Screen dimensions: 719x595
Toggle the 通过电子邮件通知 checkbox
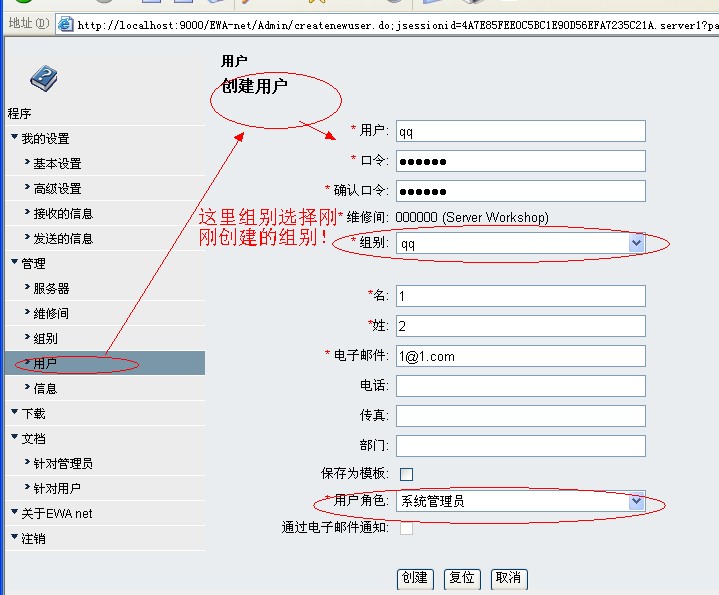tap(406, 528)
